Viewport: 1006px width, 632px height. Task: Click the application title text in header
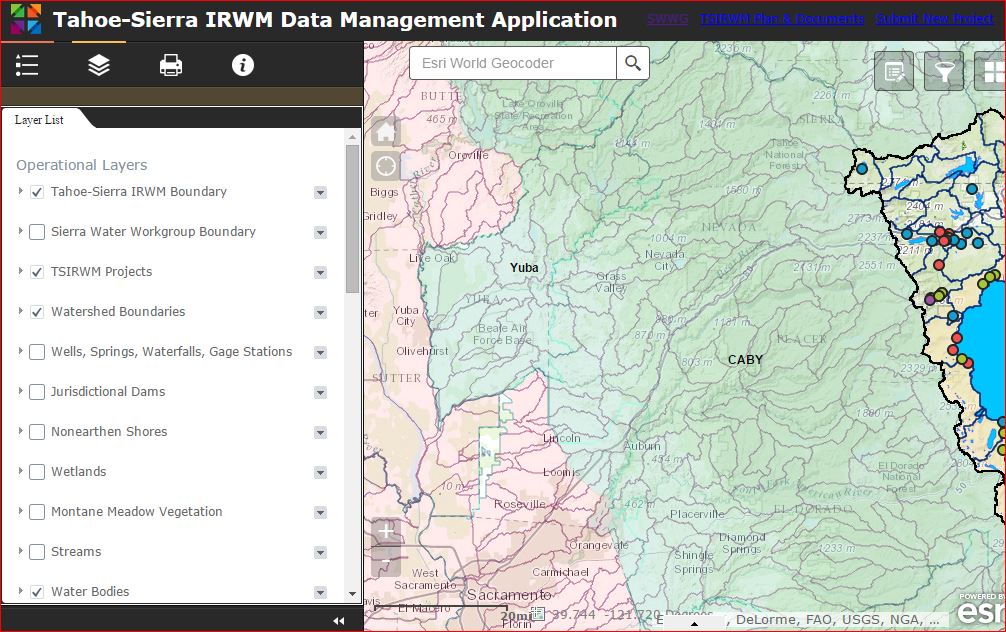(335, 20)
